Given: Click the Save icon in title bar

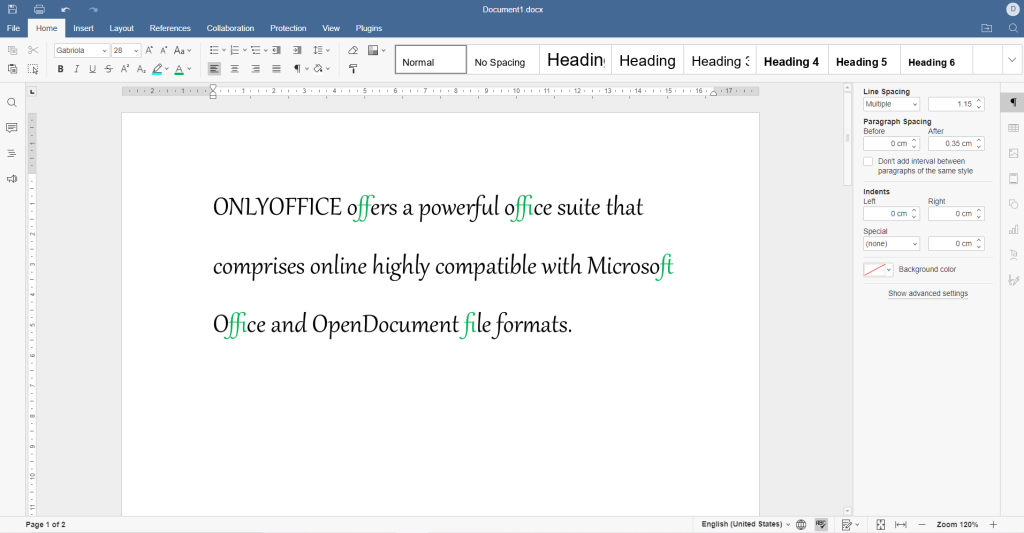Looking at the screenshot, I should (12, 9).
